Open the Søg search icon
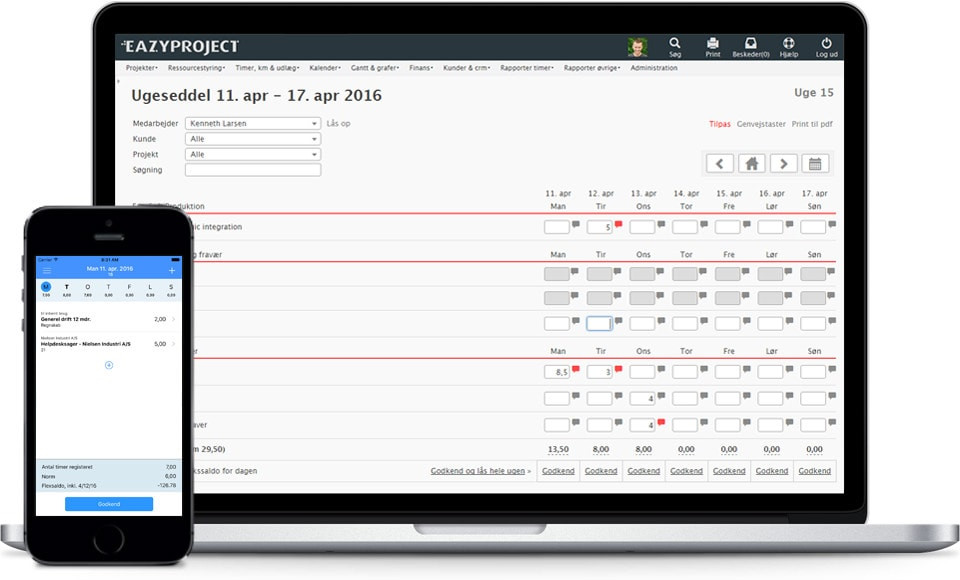Image resolution: width=960 pixels, height=580 pixels. (x=674, y=45)
